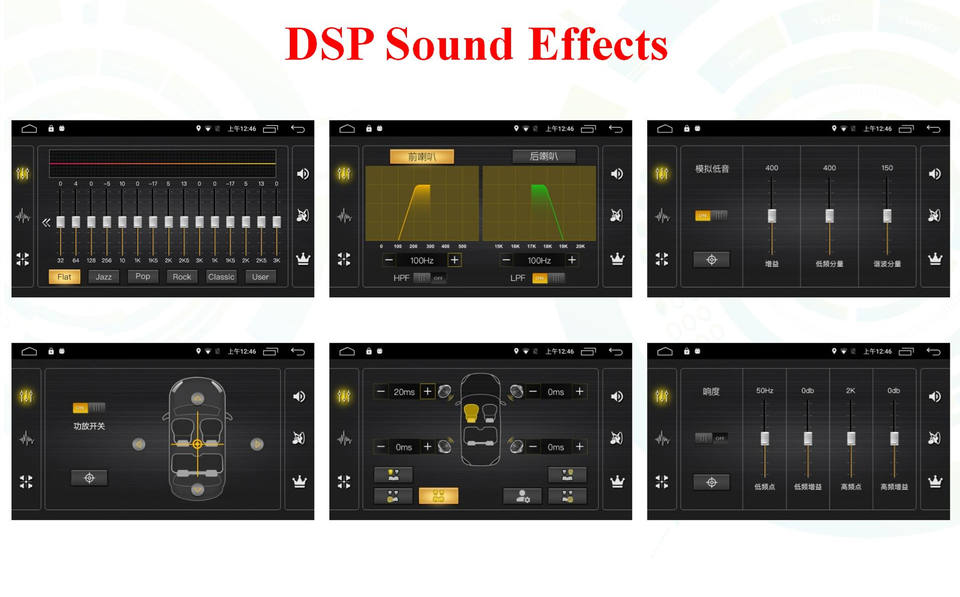Choose the person-with-gear user preset on the delay screen

pos(522,496)
